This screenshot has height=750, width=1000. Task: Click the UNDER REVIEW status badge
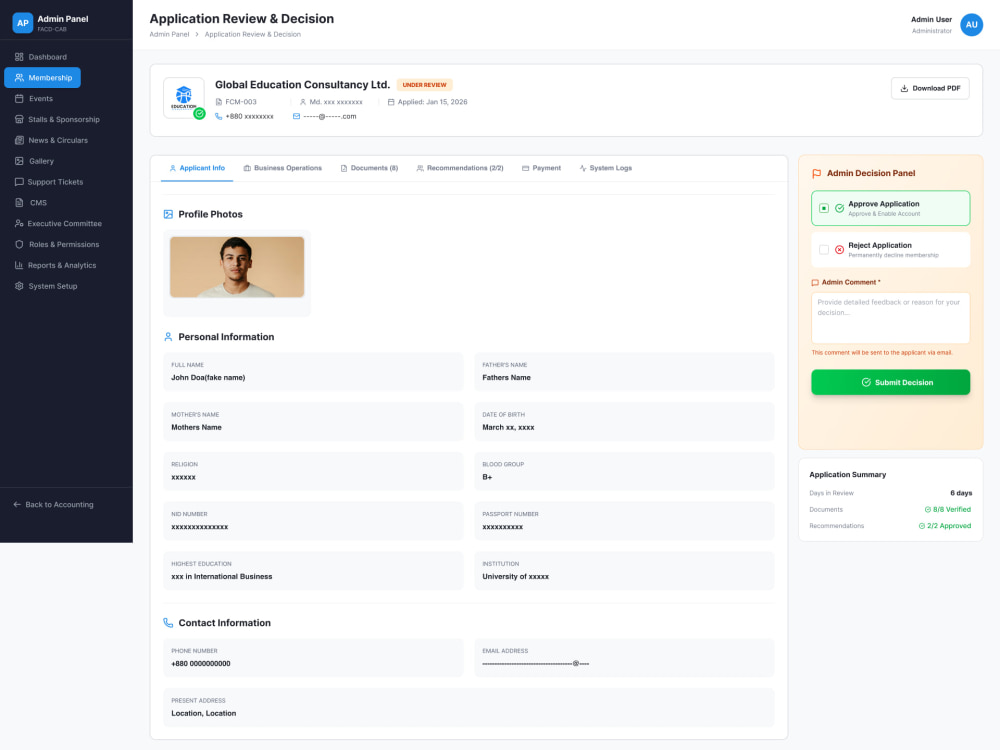coord(424,85)
